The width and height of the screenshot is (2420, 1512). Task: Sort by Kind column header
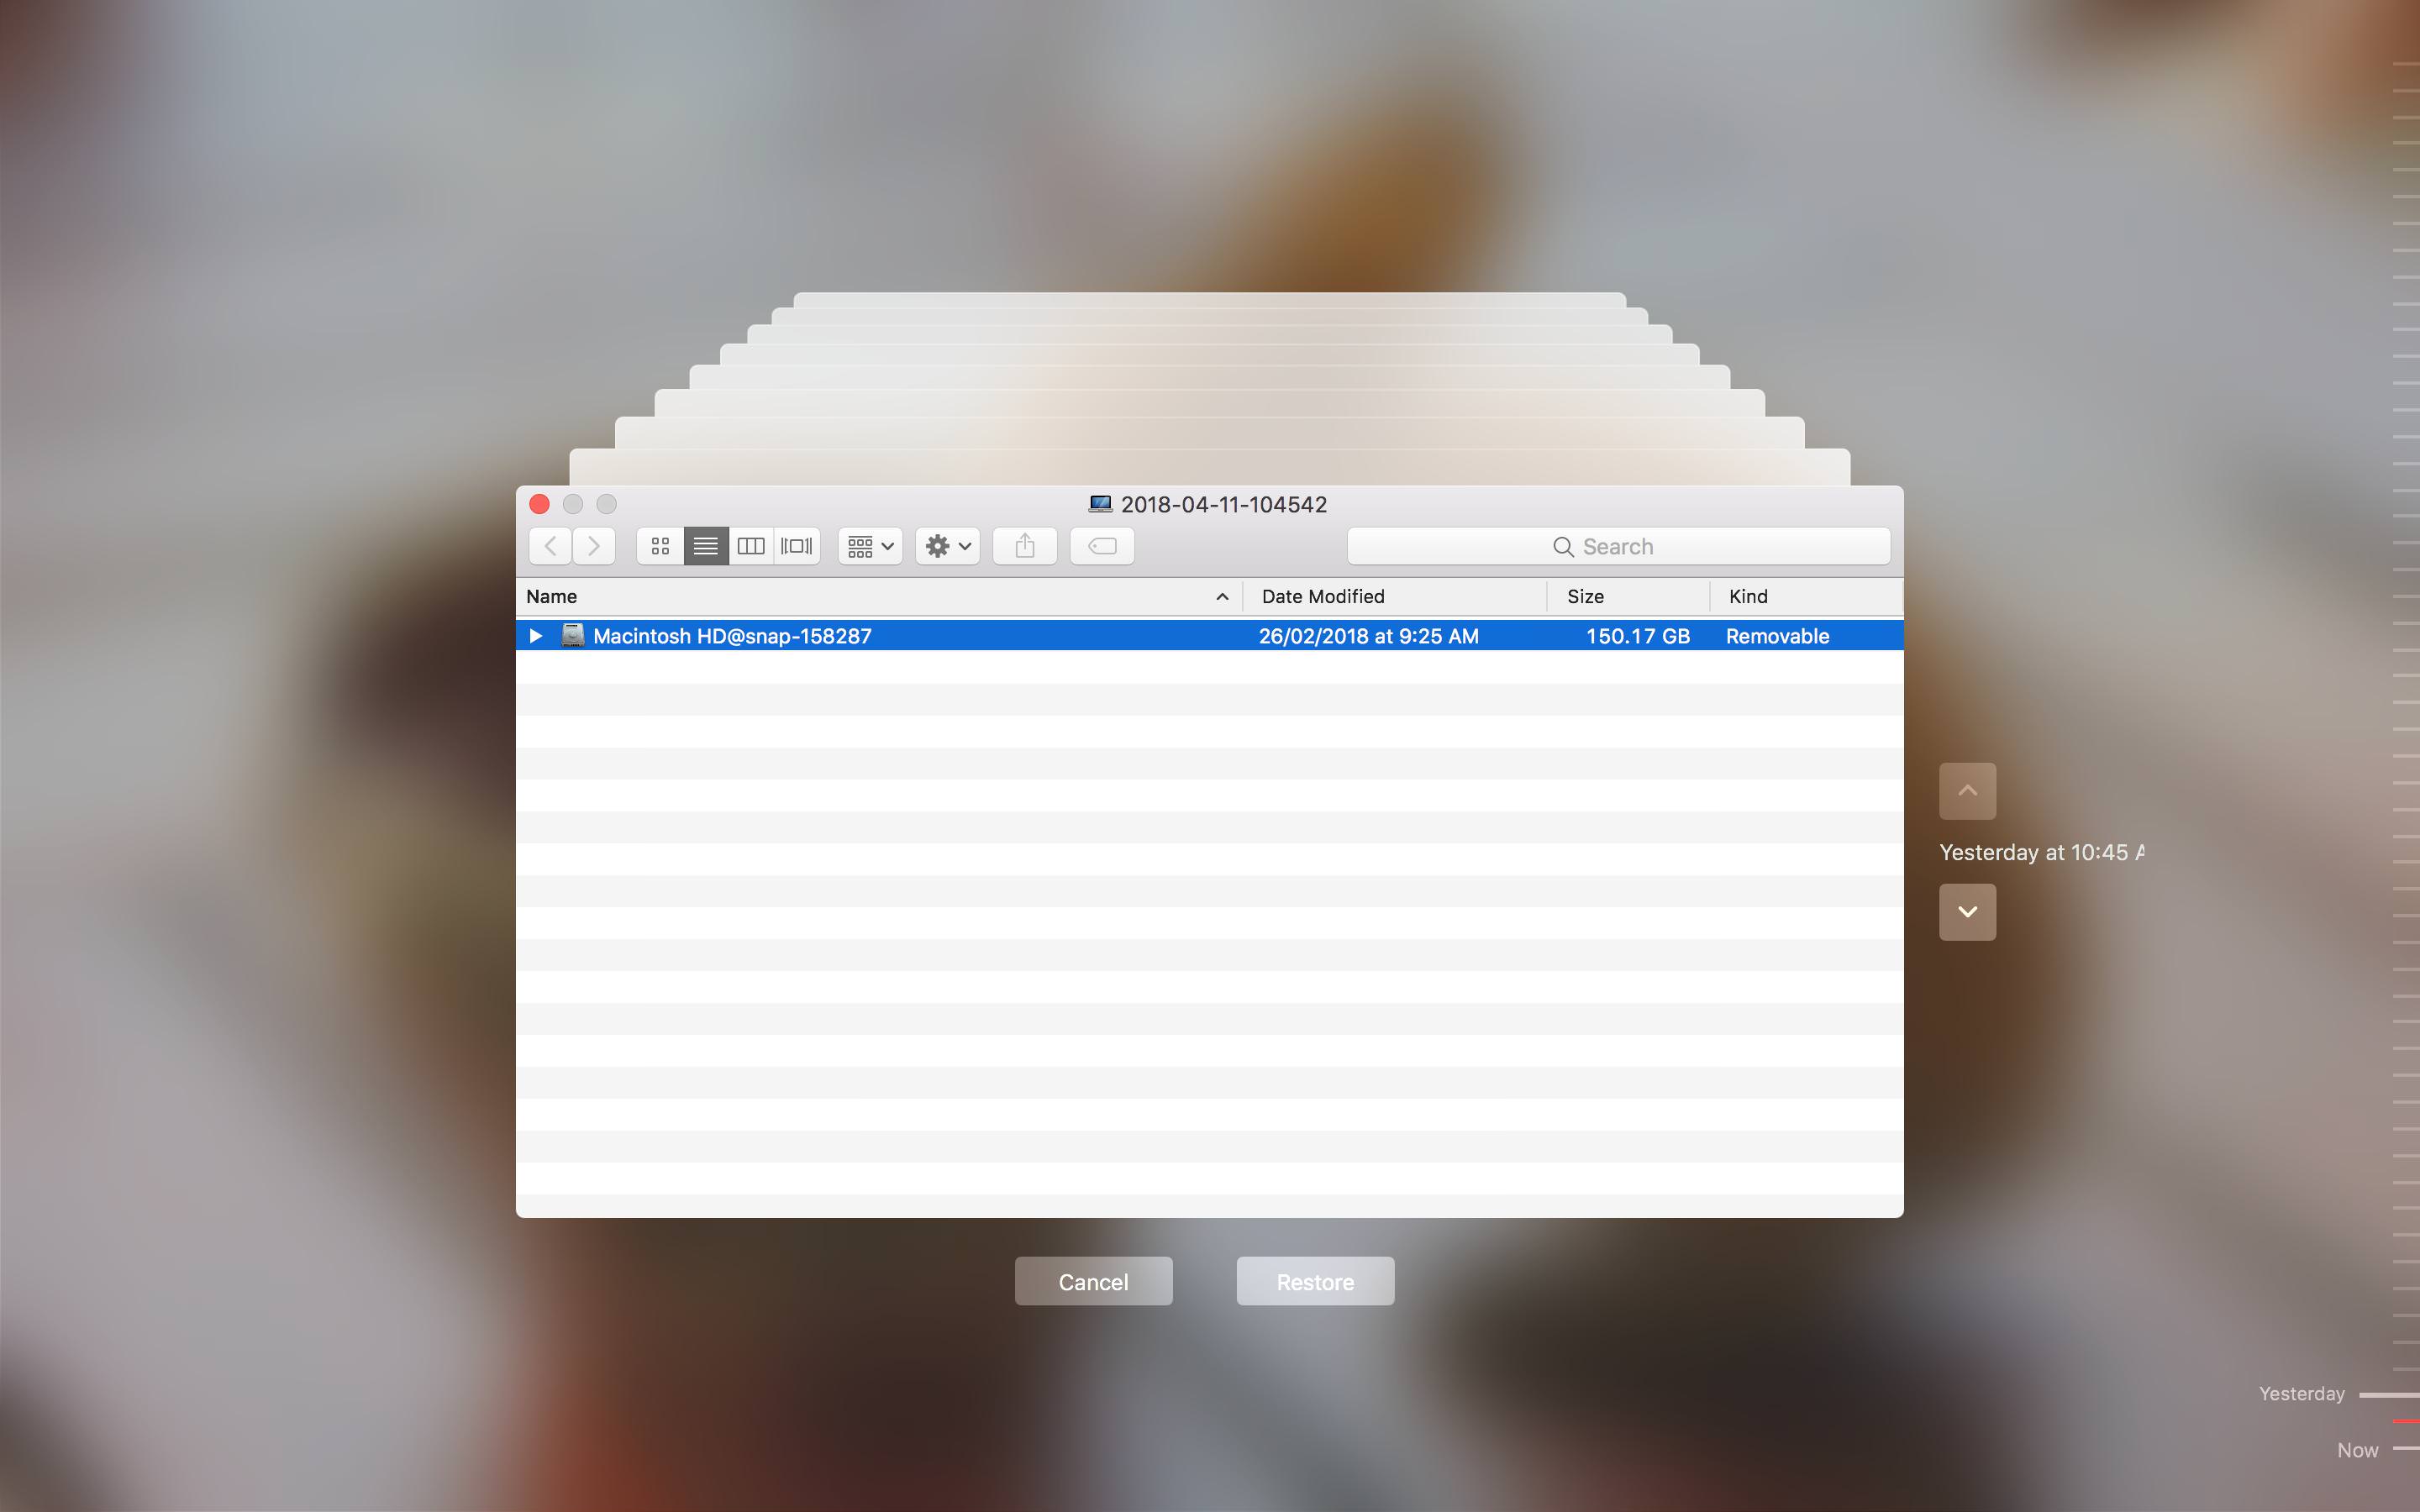coord(1748,597)
